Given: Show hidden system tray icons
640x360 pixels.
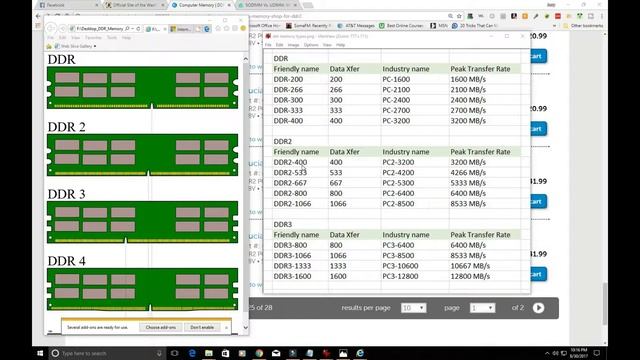Looking at the screenshot, I should [547, 353].
